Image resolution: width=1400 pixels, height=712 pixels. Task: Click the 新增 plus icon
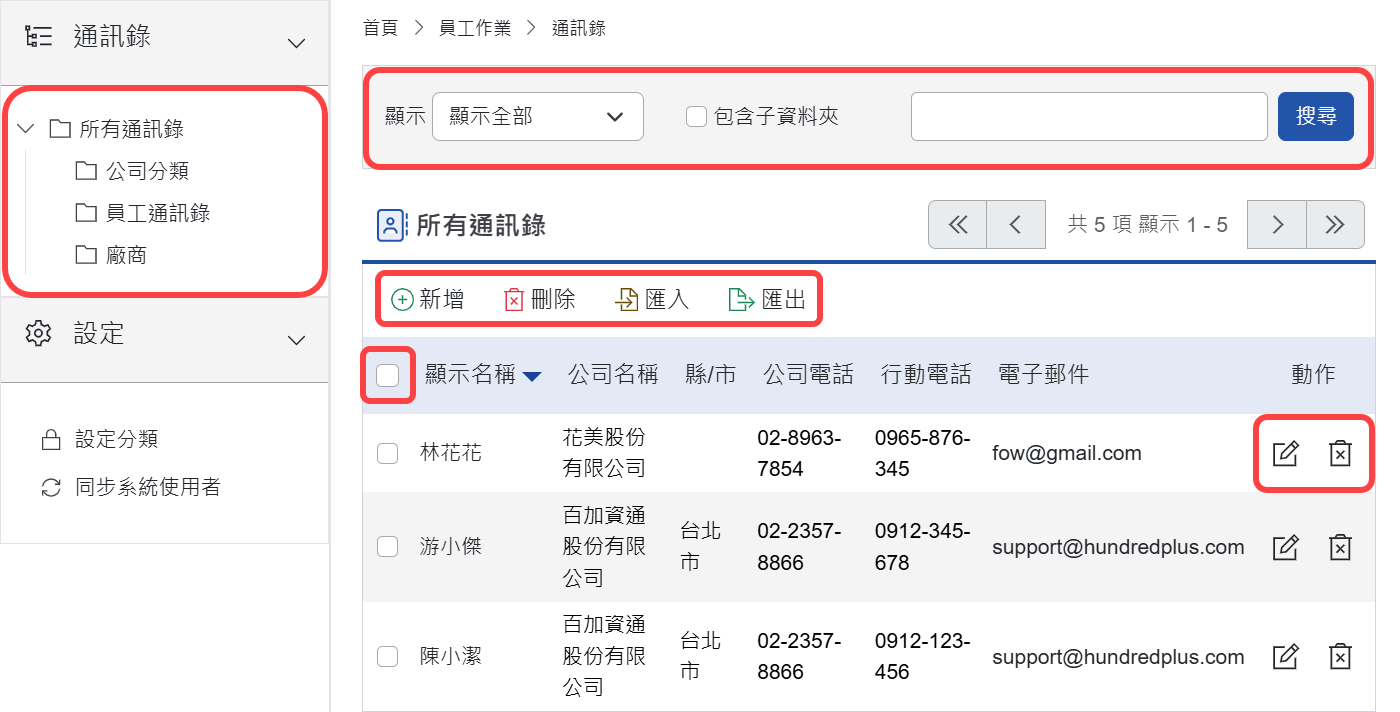[x=402, y=300]
